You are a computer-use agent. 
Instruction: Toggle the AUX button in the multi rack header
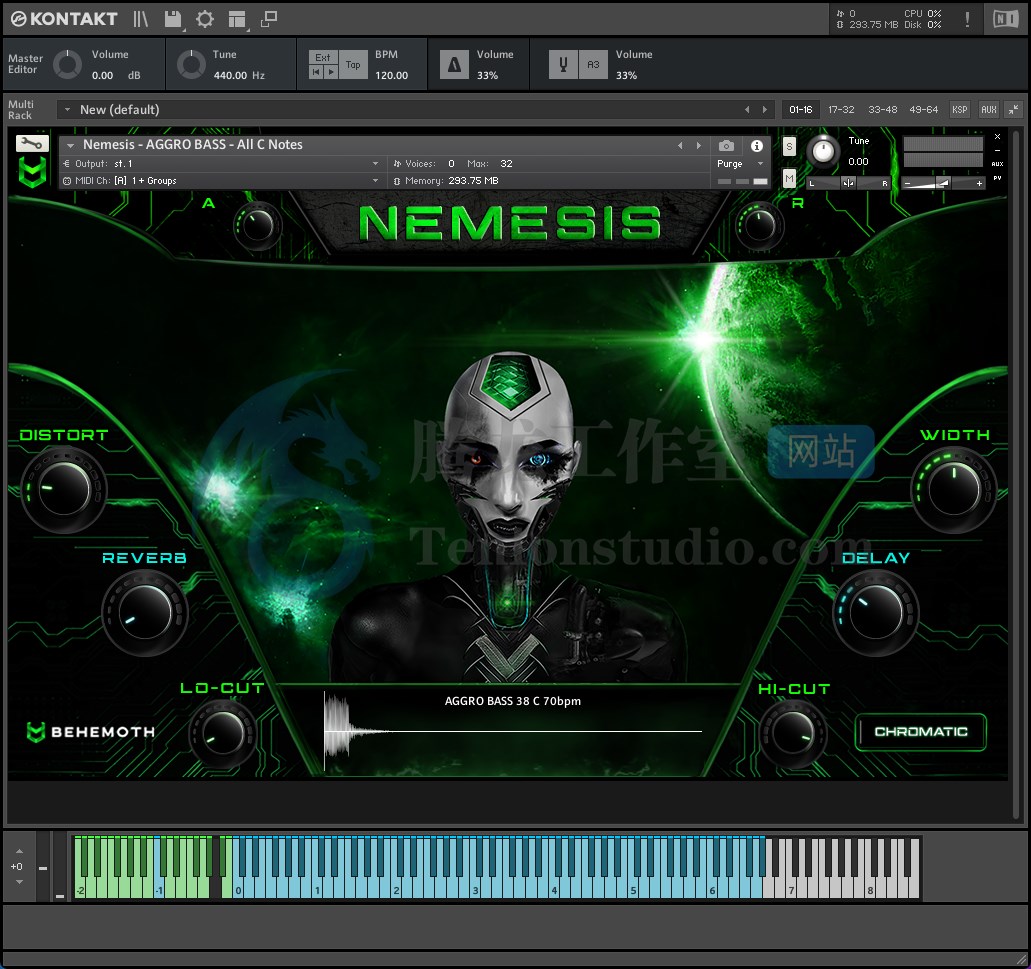click(x=988, y=110)
